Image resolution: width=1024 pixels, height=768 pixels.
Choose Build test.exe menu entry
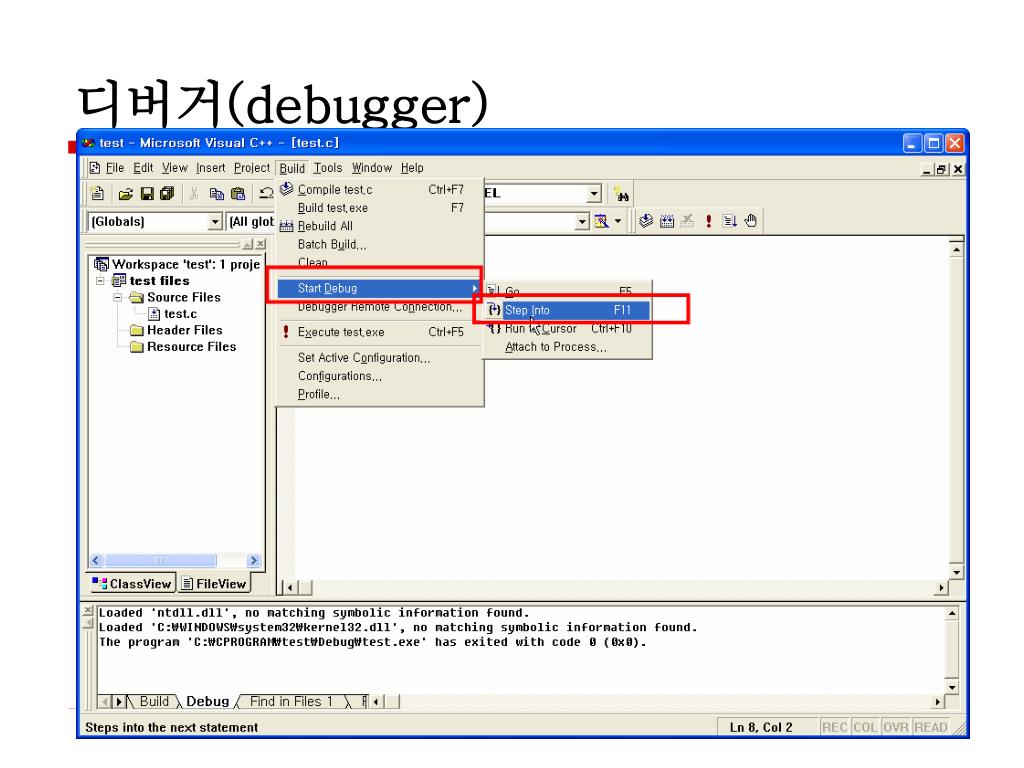pyautogui.click(x=380, y=208)
